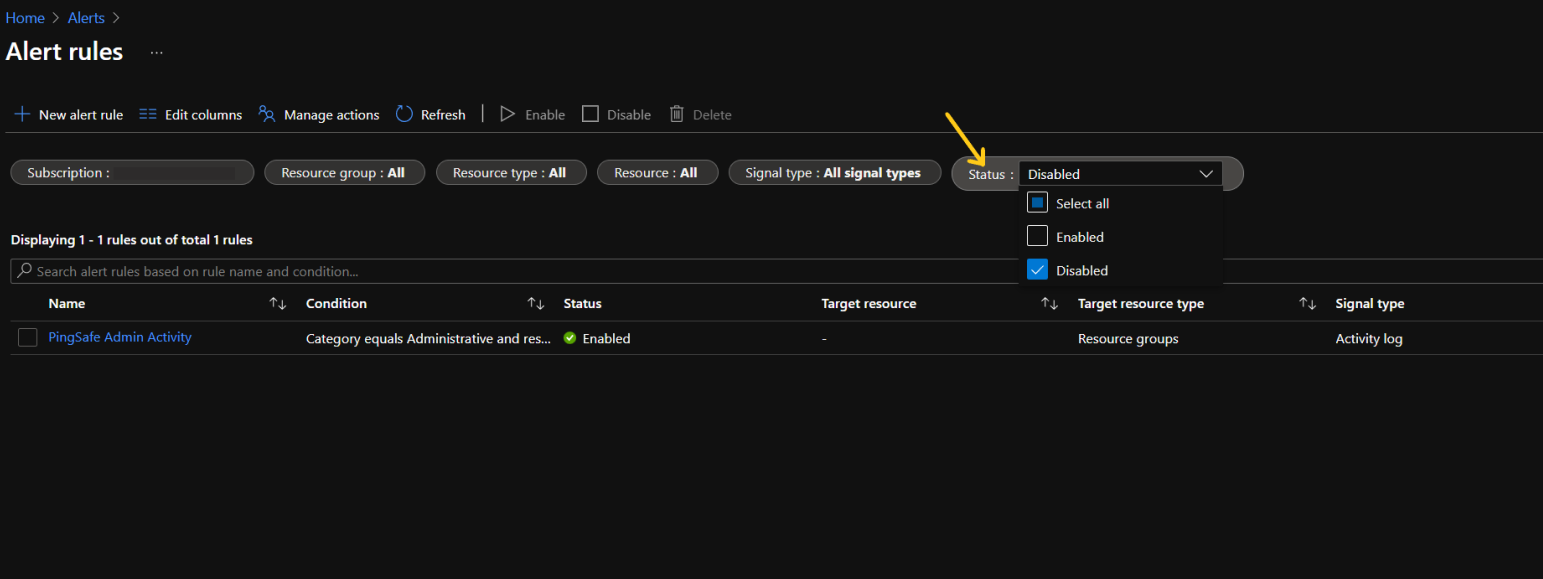Sort the table by Name column arrows
The width and height of the screenshot is (1543, 579).
click(x=278, y=304)
